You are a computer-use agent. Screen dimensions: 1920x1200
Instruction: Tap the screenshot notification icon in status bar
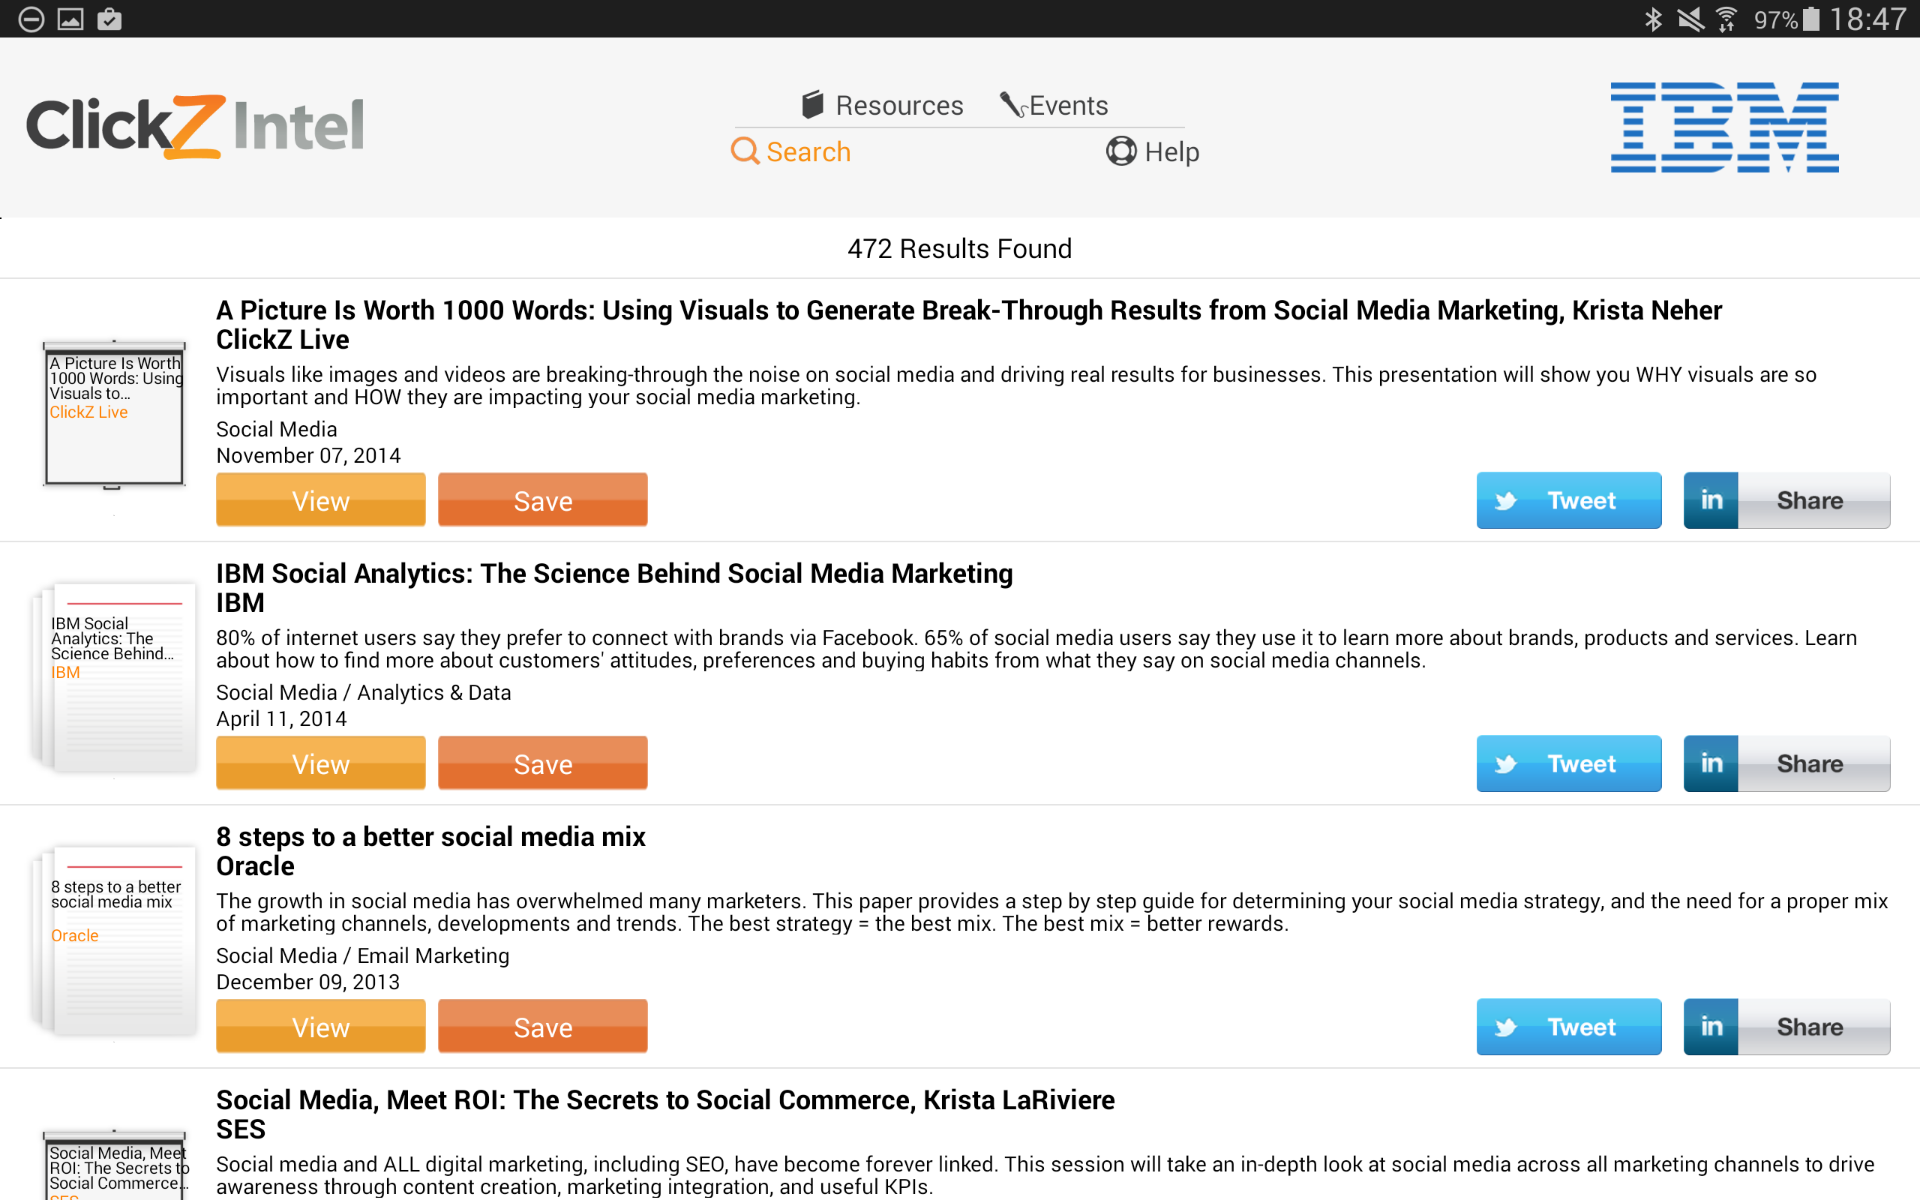click(68, 18)
